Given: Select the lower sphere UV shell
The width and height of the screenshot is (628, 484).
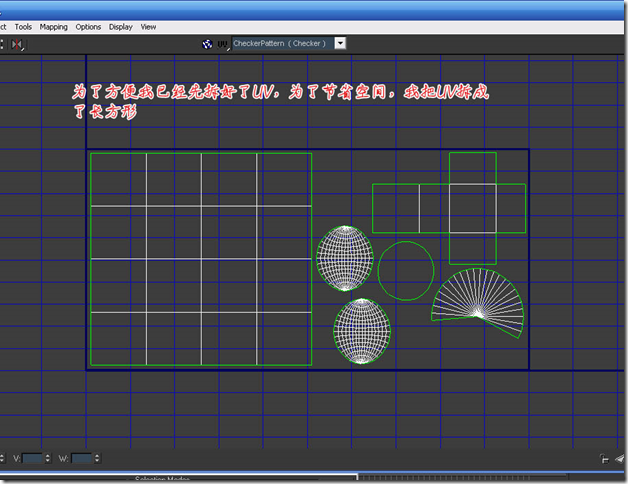Looking at the screenshot, I should 362,331.
